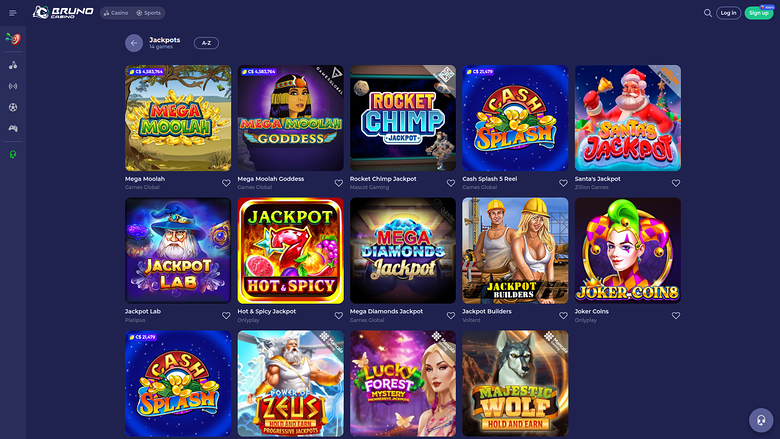Image resolution: width=780 pixels, height=439 pixels.
Task: Switch to the Sports tab
Action: pyautogui.click(x=149, y=13)
